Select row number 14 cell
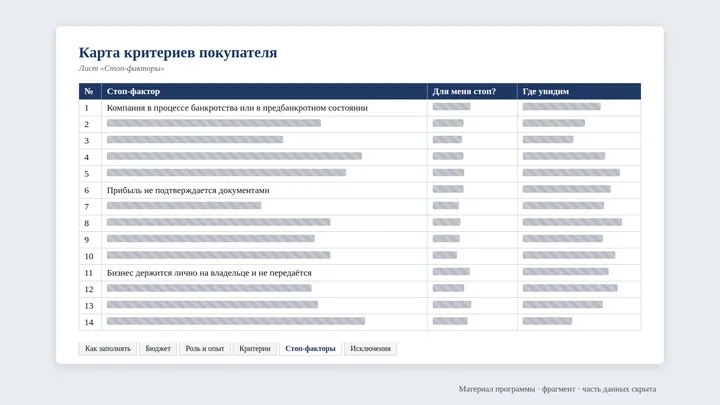The height and width of the screenshot is (405, 720). point(90,322)
